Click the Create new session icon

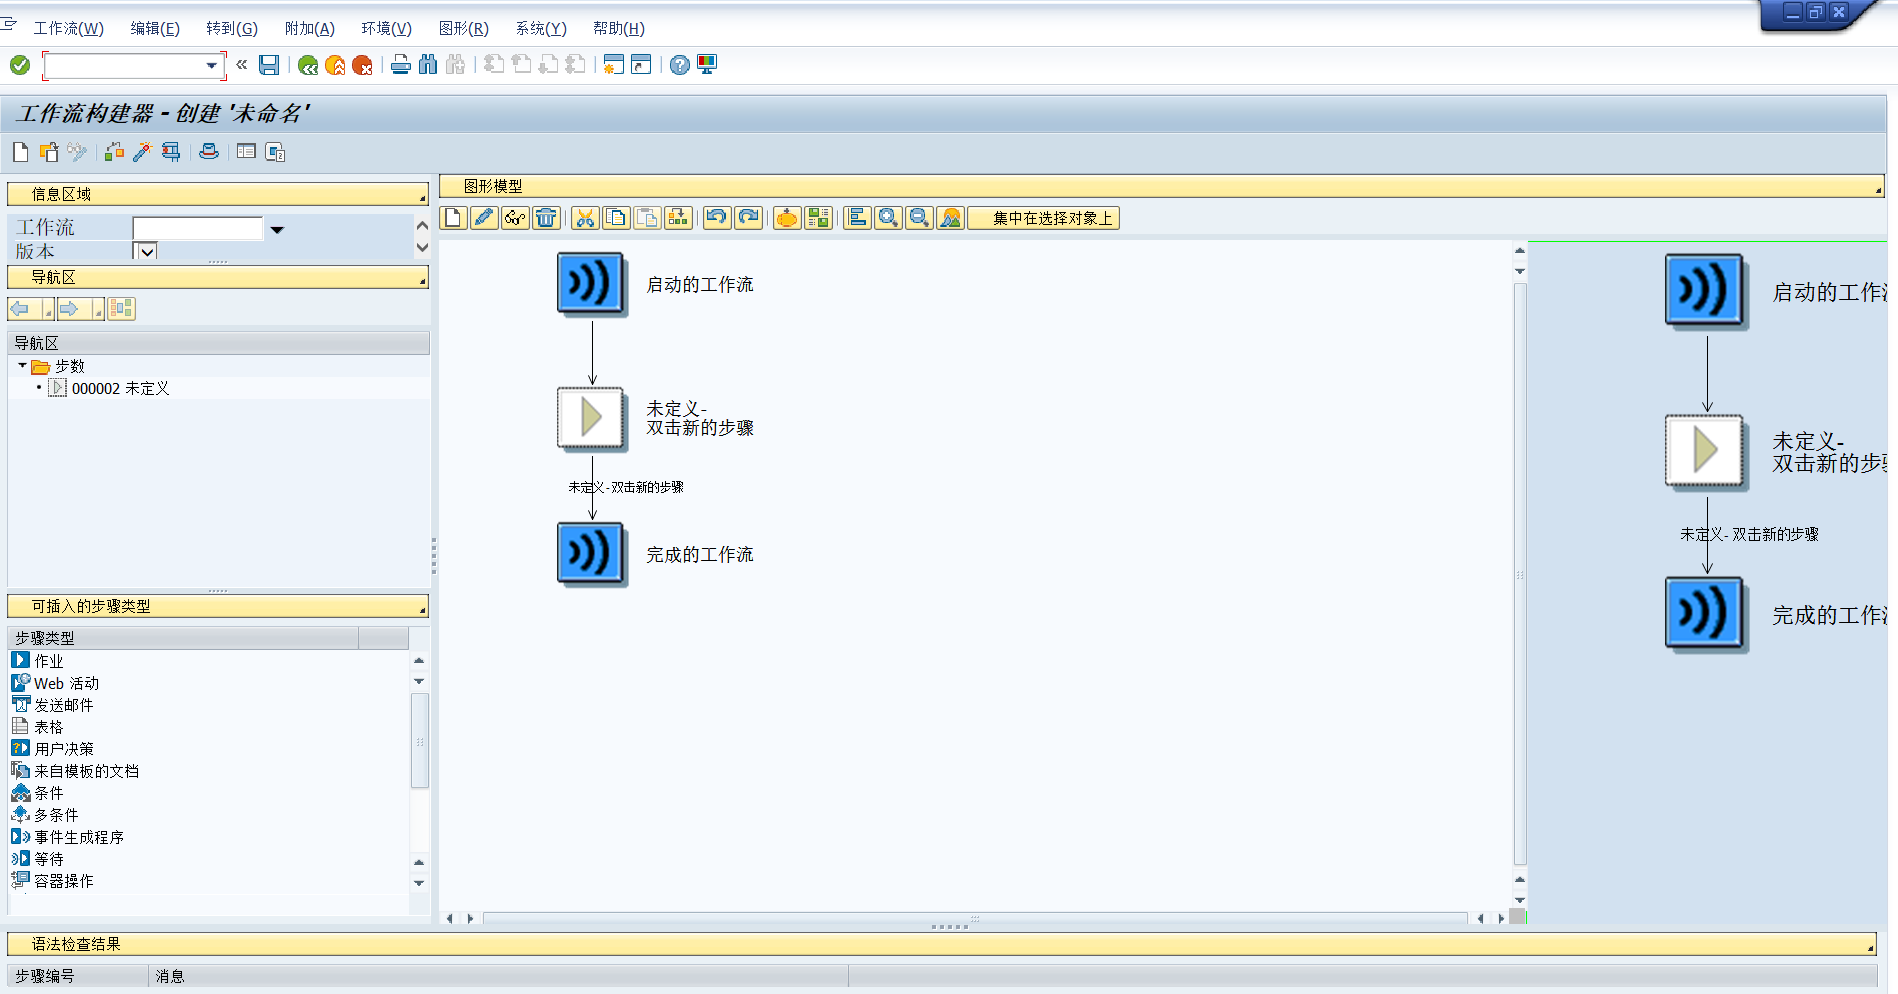click(614, 65)
